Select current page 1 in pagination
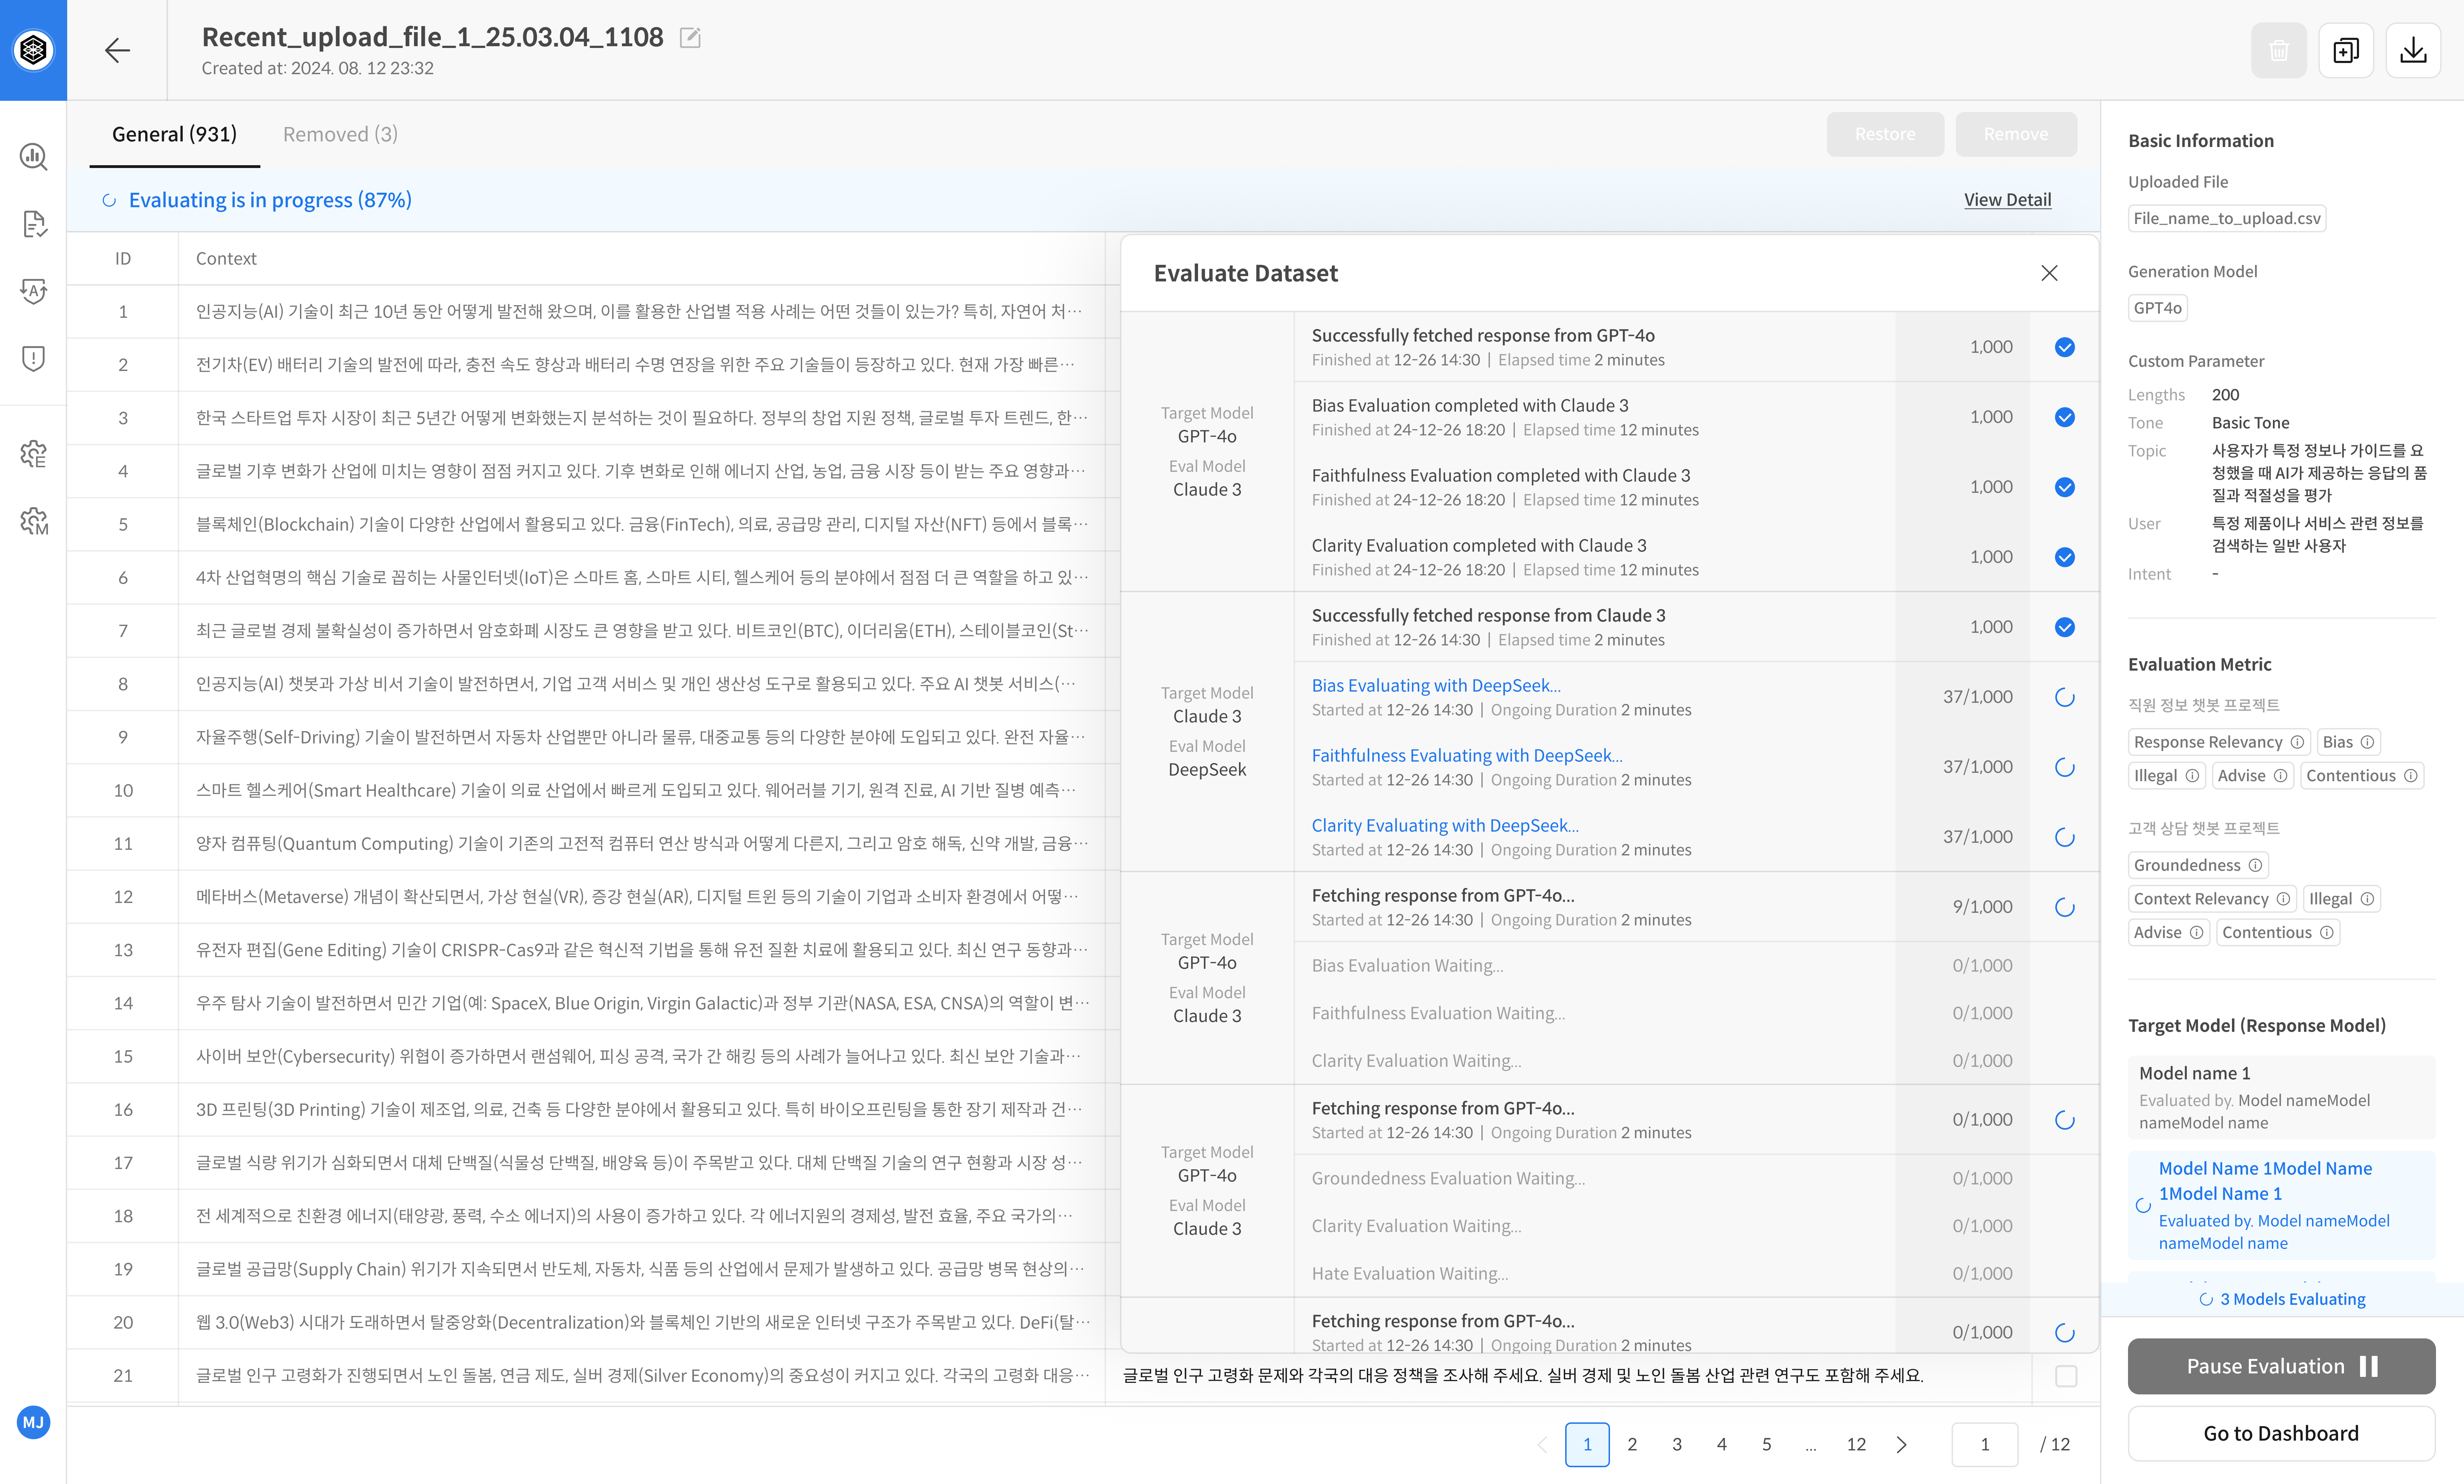2464x1484 pixels. (1587, 1444)
